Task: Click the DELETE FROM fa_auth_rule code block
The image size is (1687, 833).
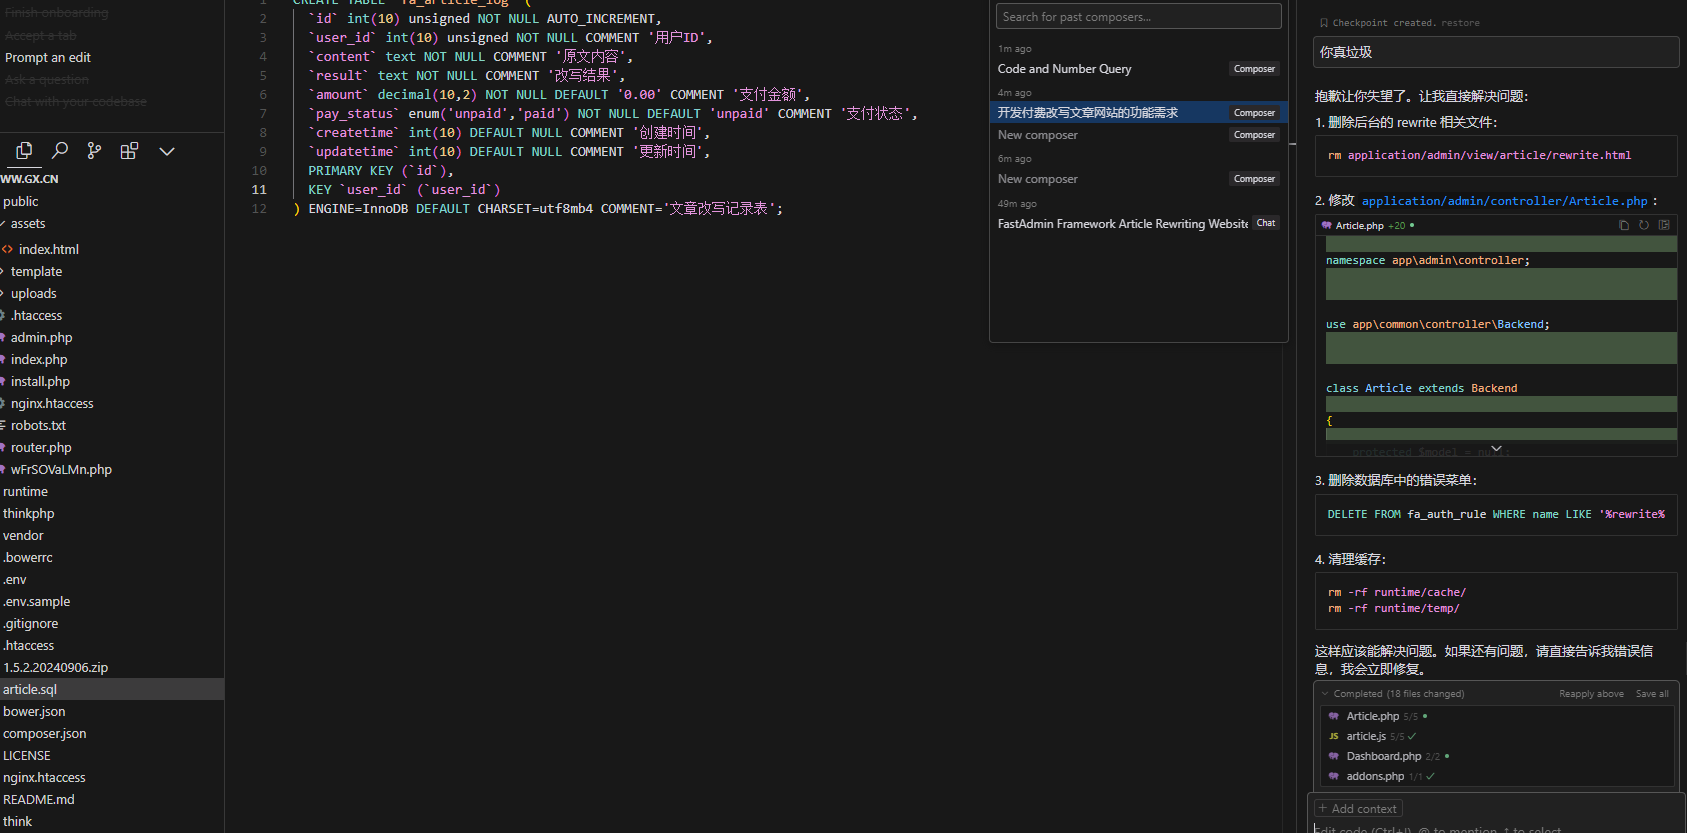Action: (x=1496, y=514)
